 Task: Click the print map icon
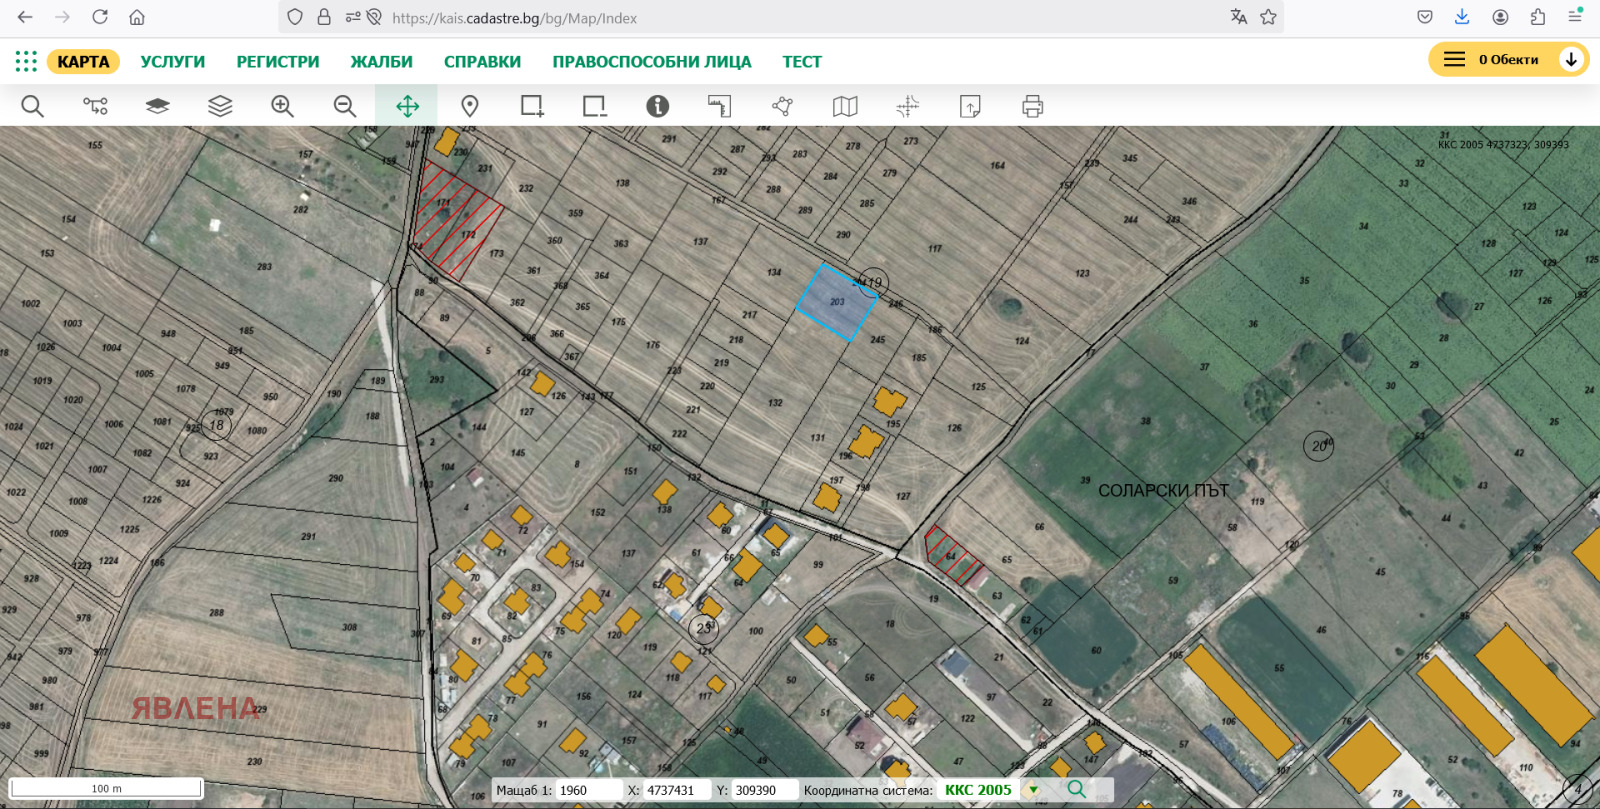click(1033, 106)
